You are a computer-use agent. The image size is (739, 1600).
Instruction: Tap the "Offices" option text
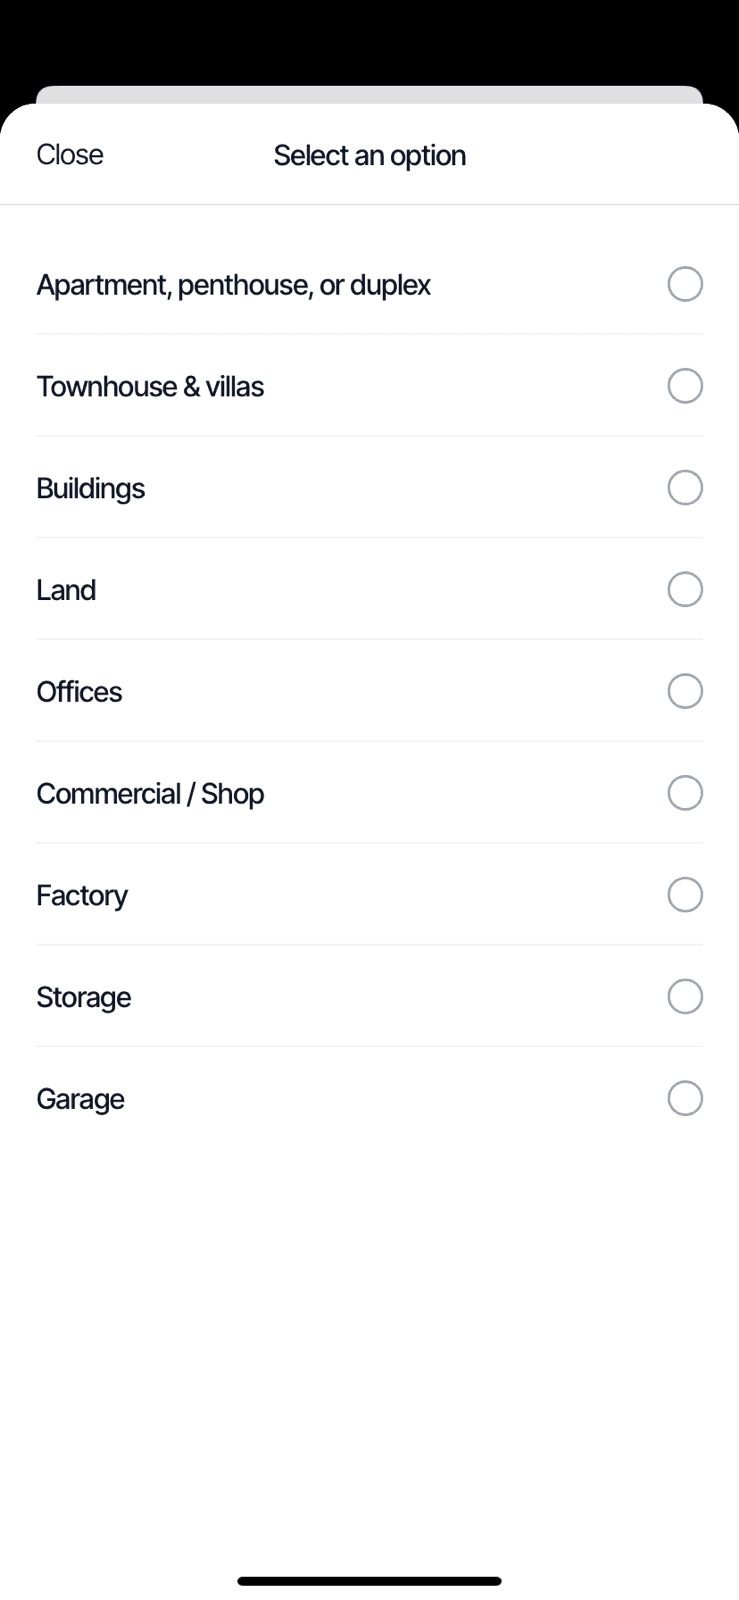(79, 692)
